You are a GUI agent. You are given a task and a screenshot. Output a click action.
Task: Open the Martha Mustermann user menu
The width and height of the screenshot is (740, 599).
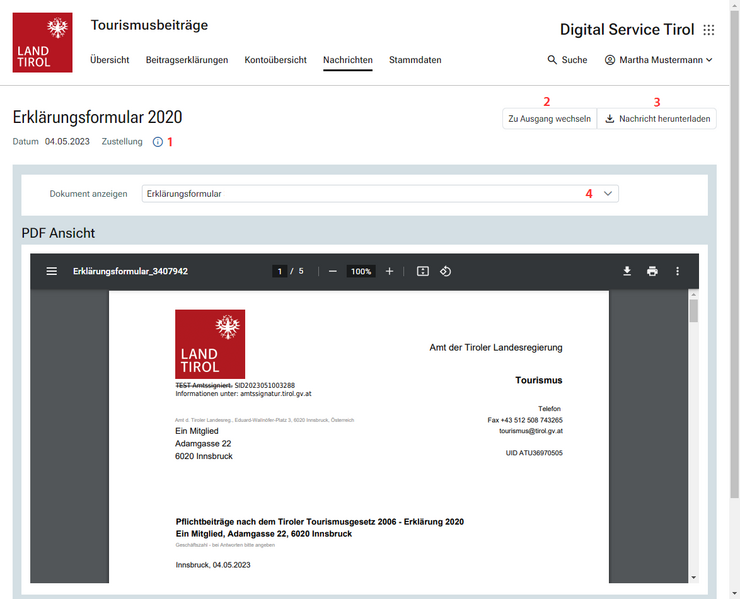[x=659, y=60]
